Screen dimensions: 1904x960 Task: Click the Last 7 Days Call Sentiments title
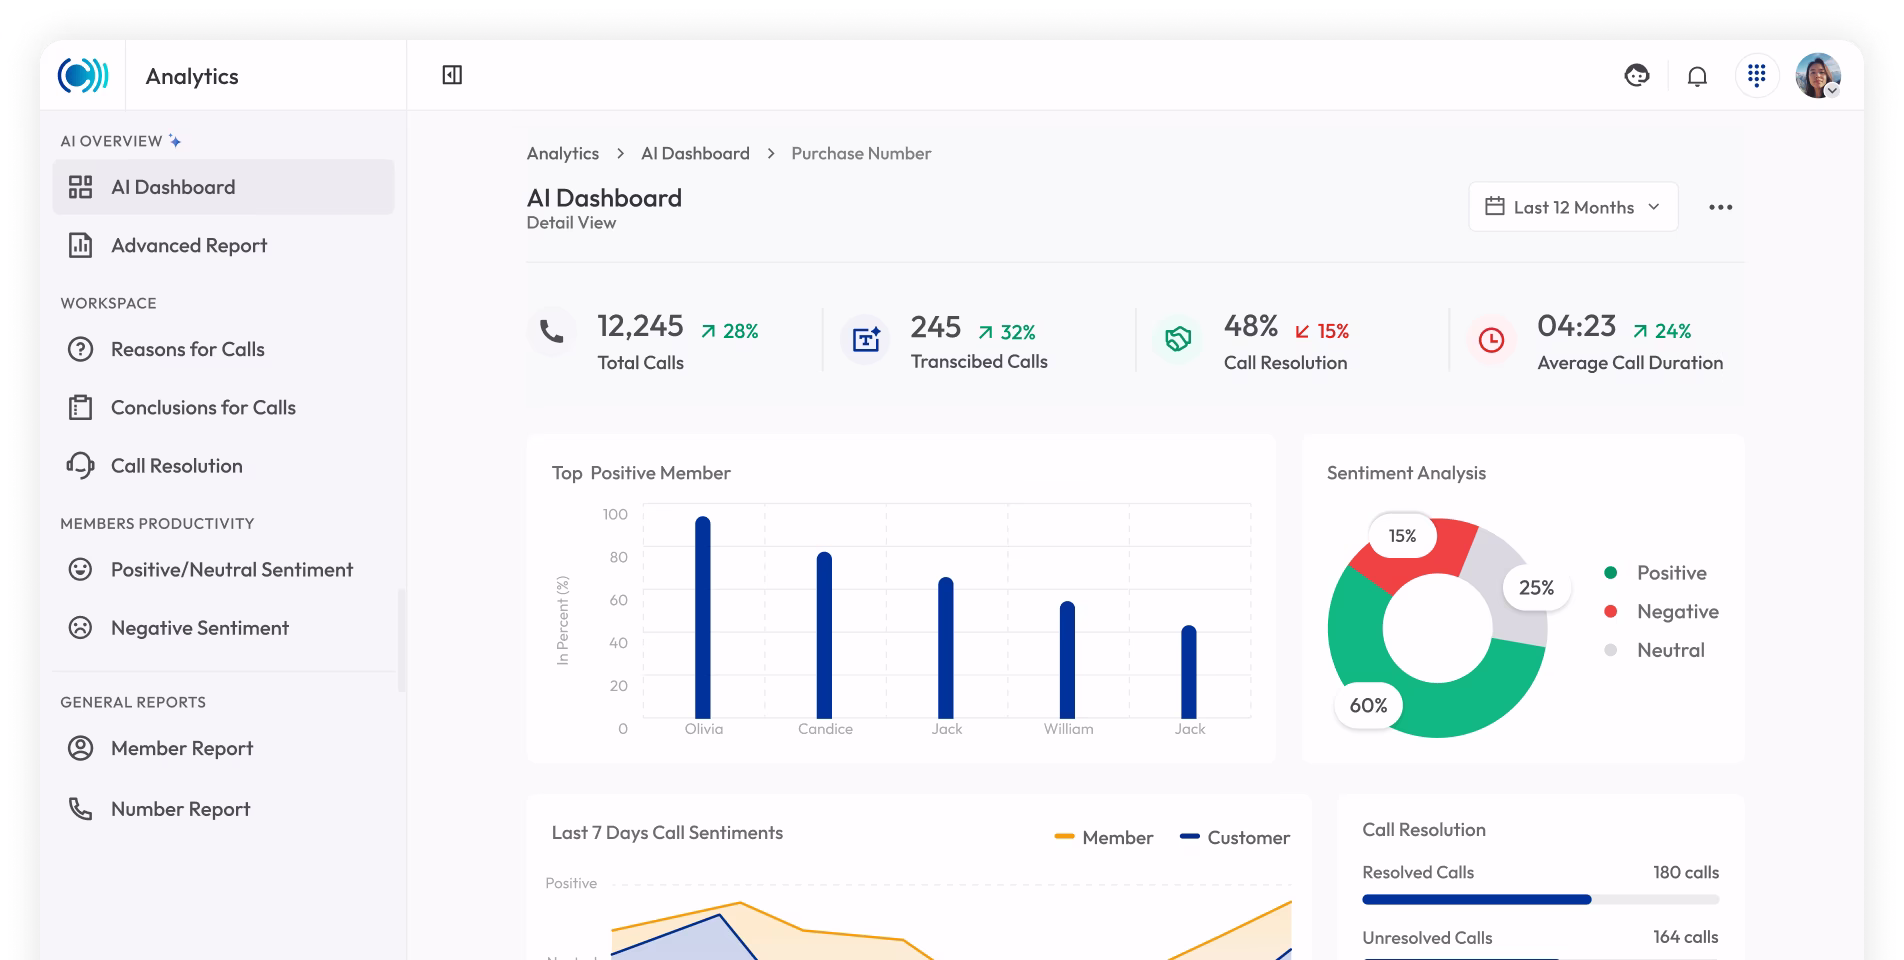667,833
